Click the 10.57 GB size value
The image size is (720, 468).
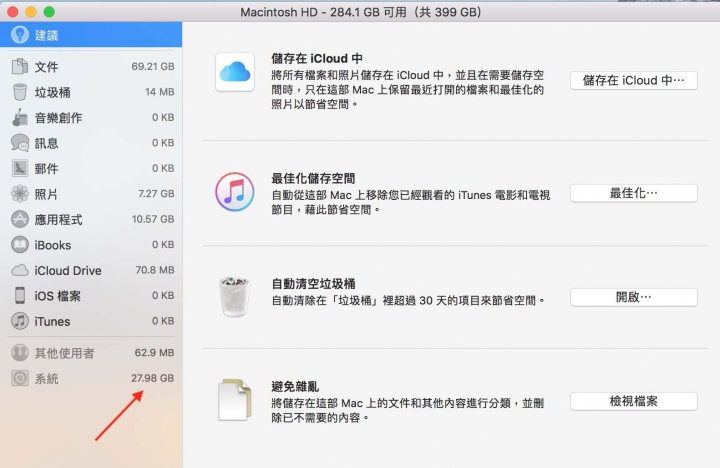coord(153,219)
